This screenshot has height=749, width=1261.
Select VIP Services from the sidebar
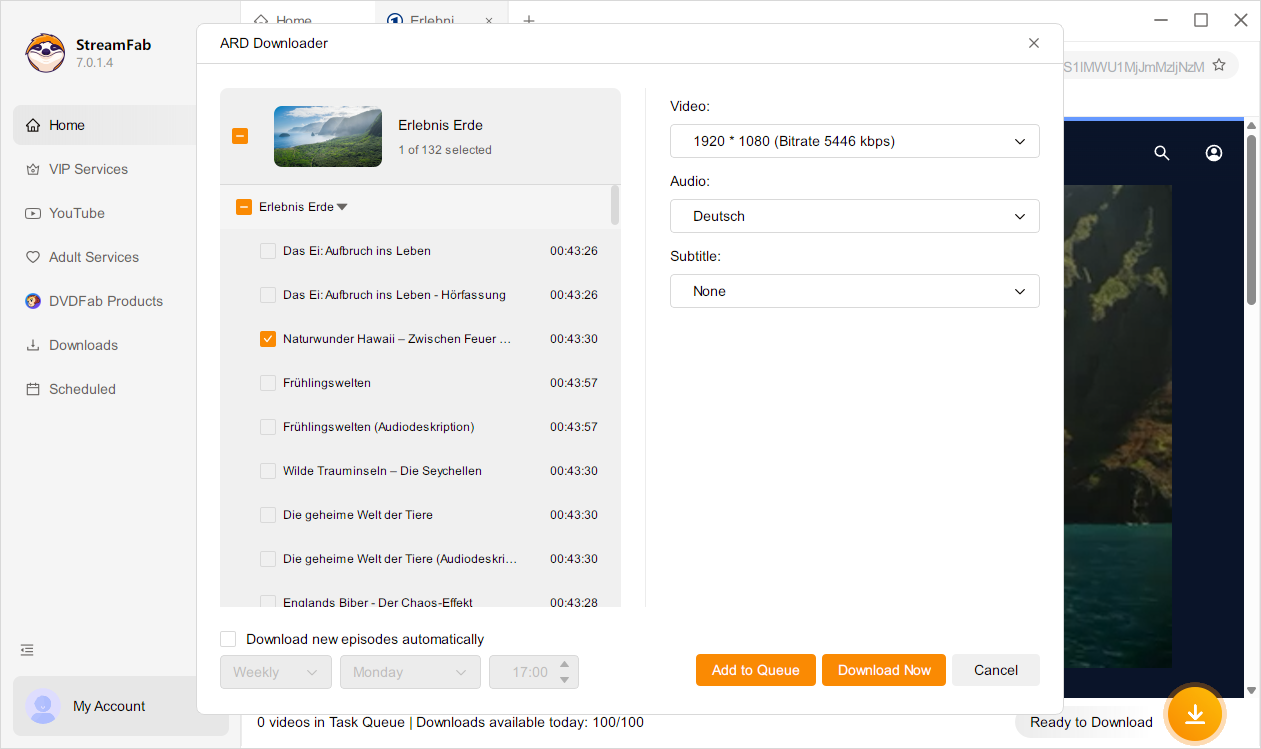pyautogui.click(x=86, y=169)
